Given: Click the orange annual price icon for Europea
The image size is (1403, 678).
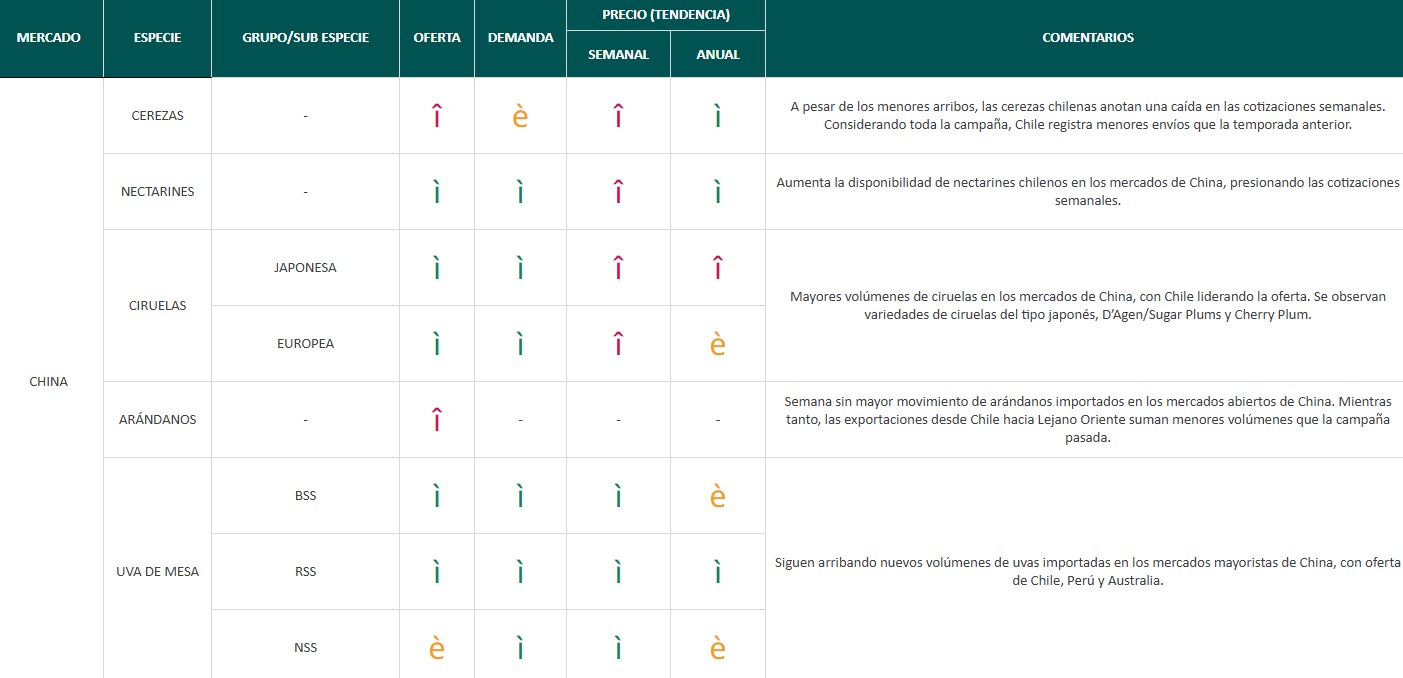Looking at the screenshot, I should pos(718,344).
